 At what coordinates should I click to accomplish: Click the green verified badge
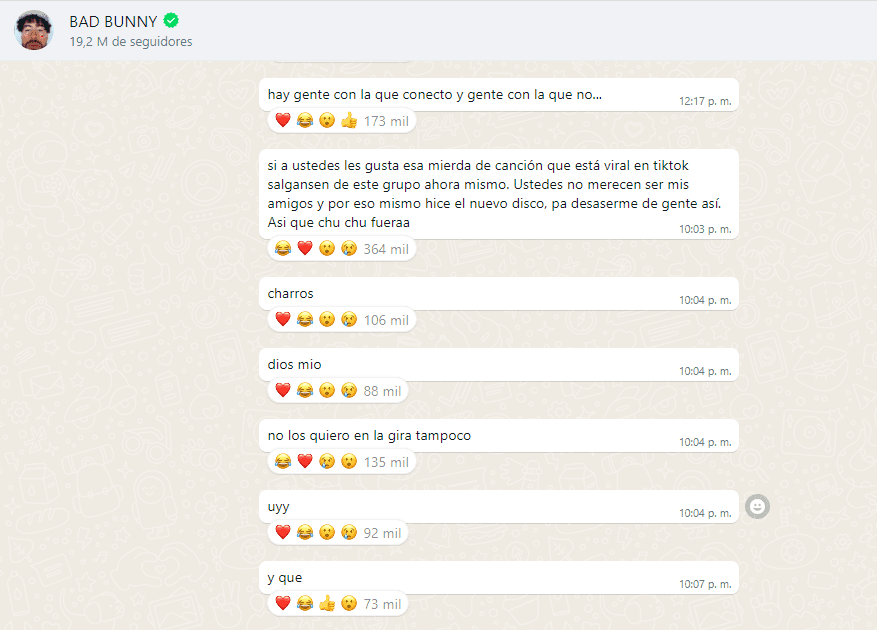point(171,21)
